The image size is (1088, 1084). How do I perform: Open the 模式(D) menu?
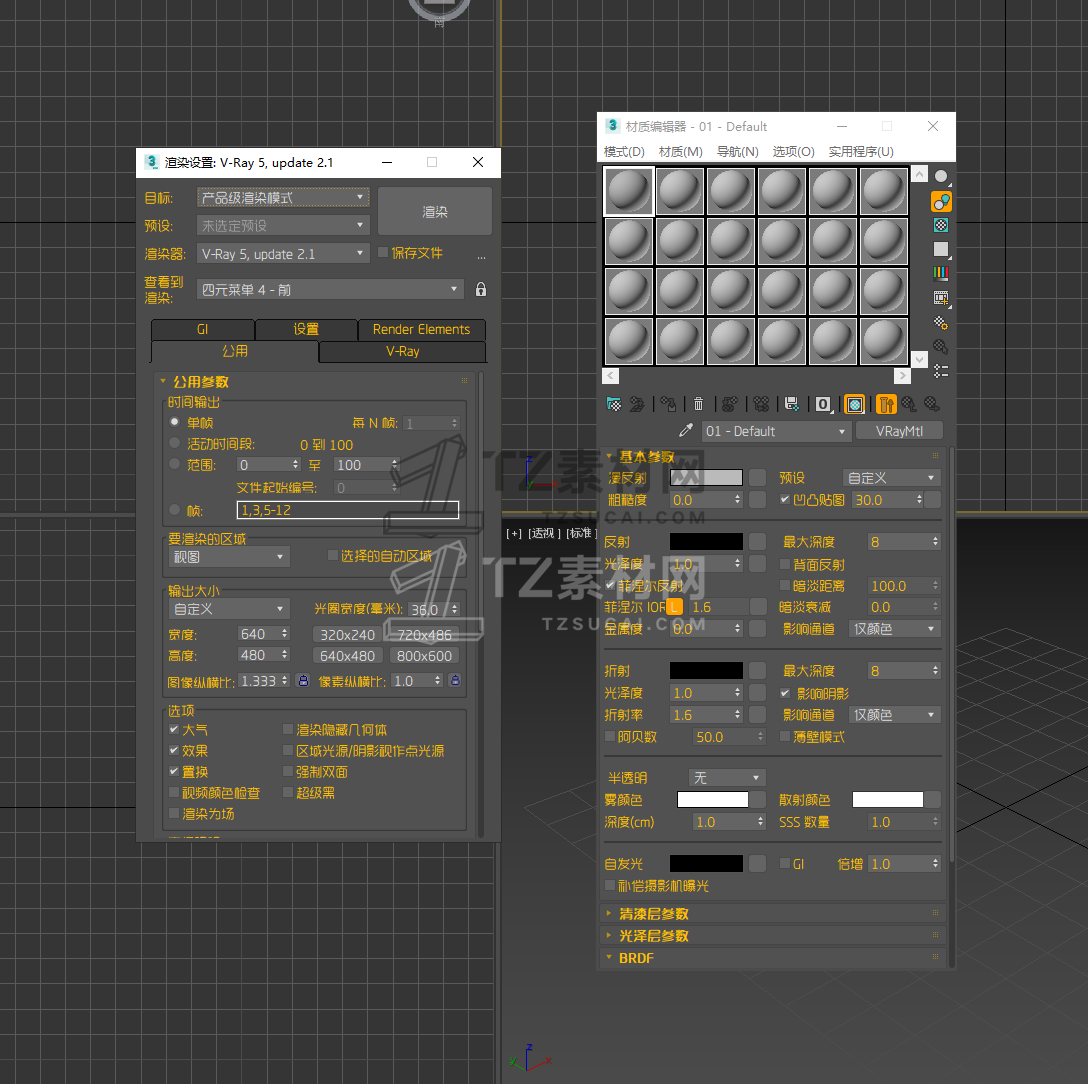pos(624,151)
